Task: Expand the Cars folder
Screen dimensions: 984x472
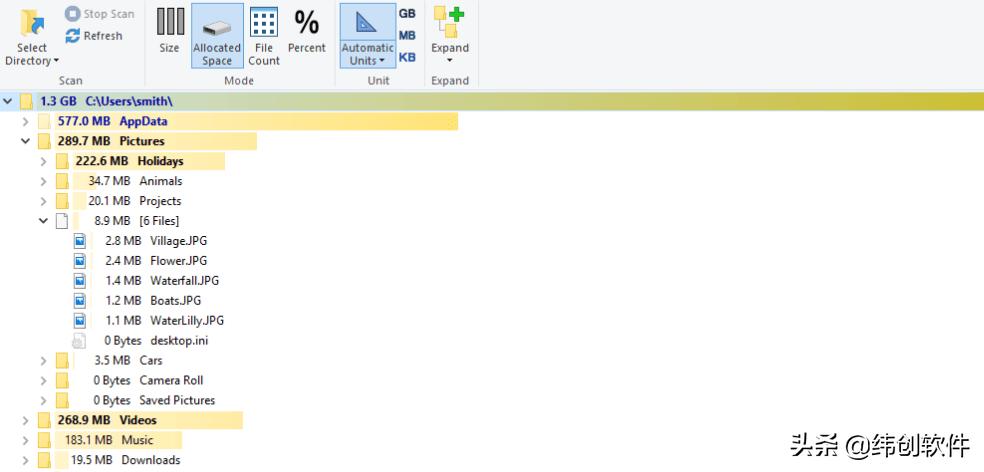Action: [43, 361]
